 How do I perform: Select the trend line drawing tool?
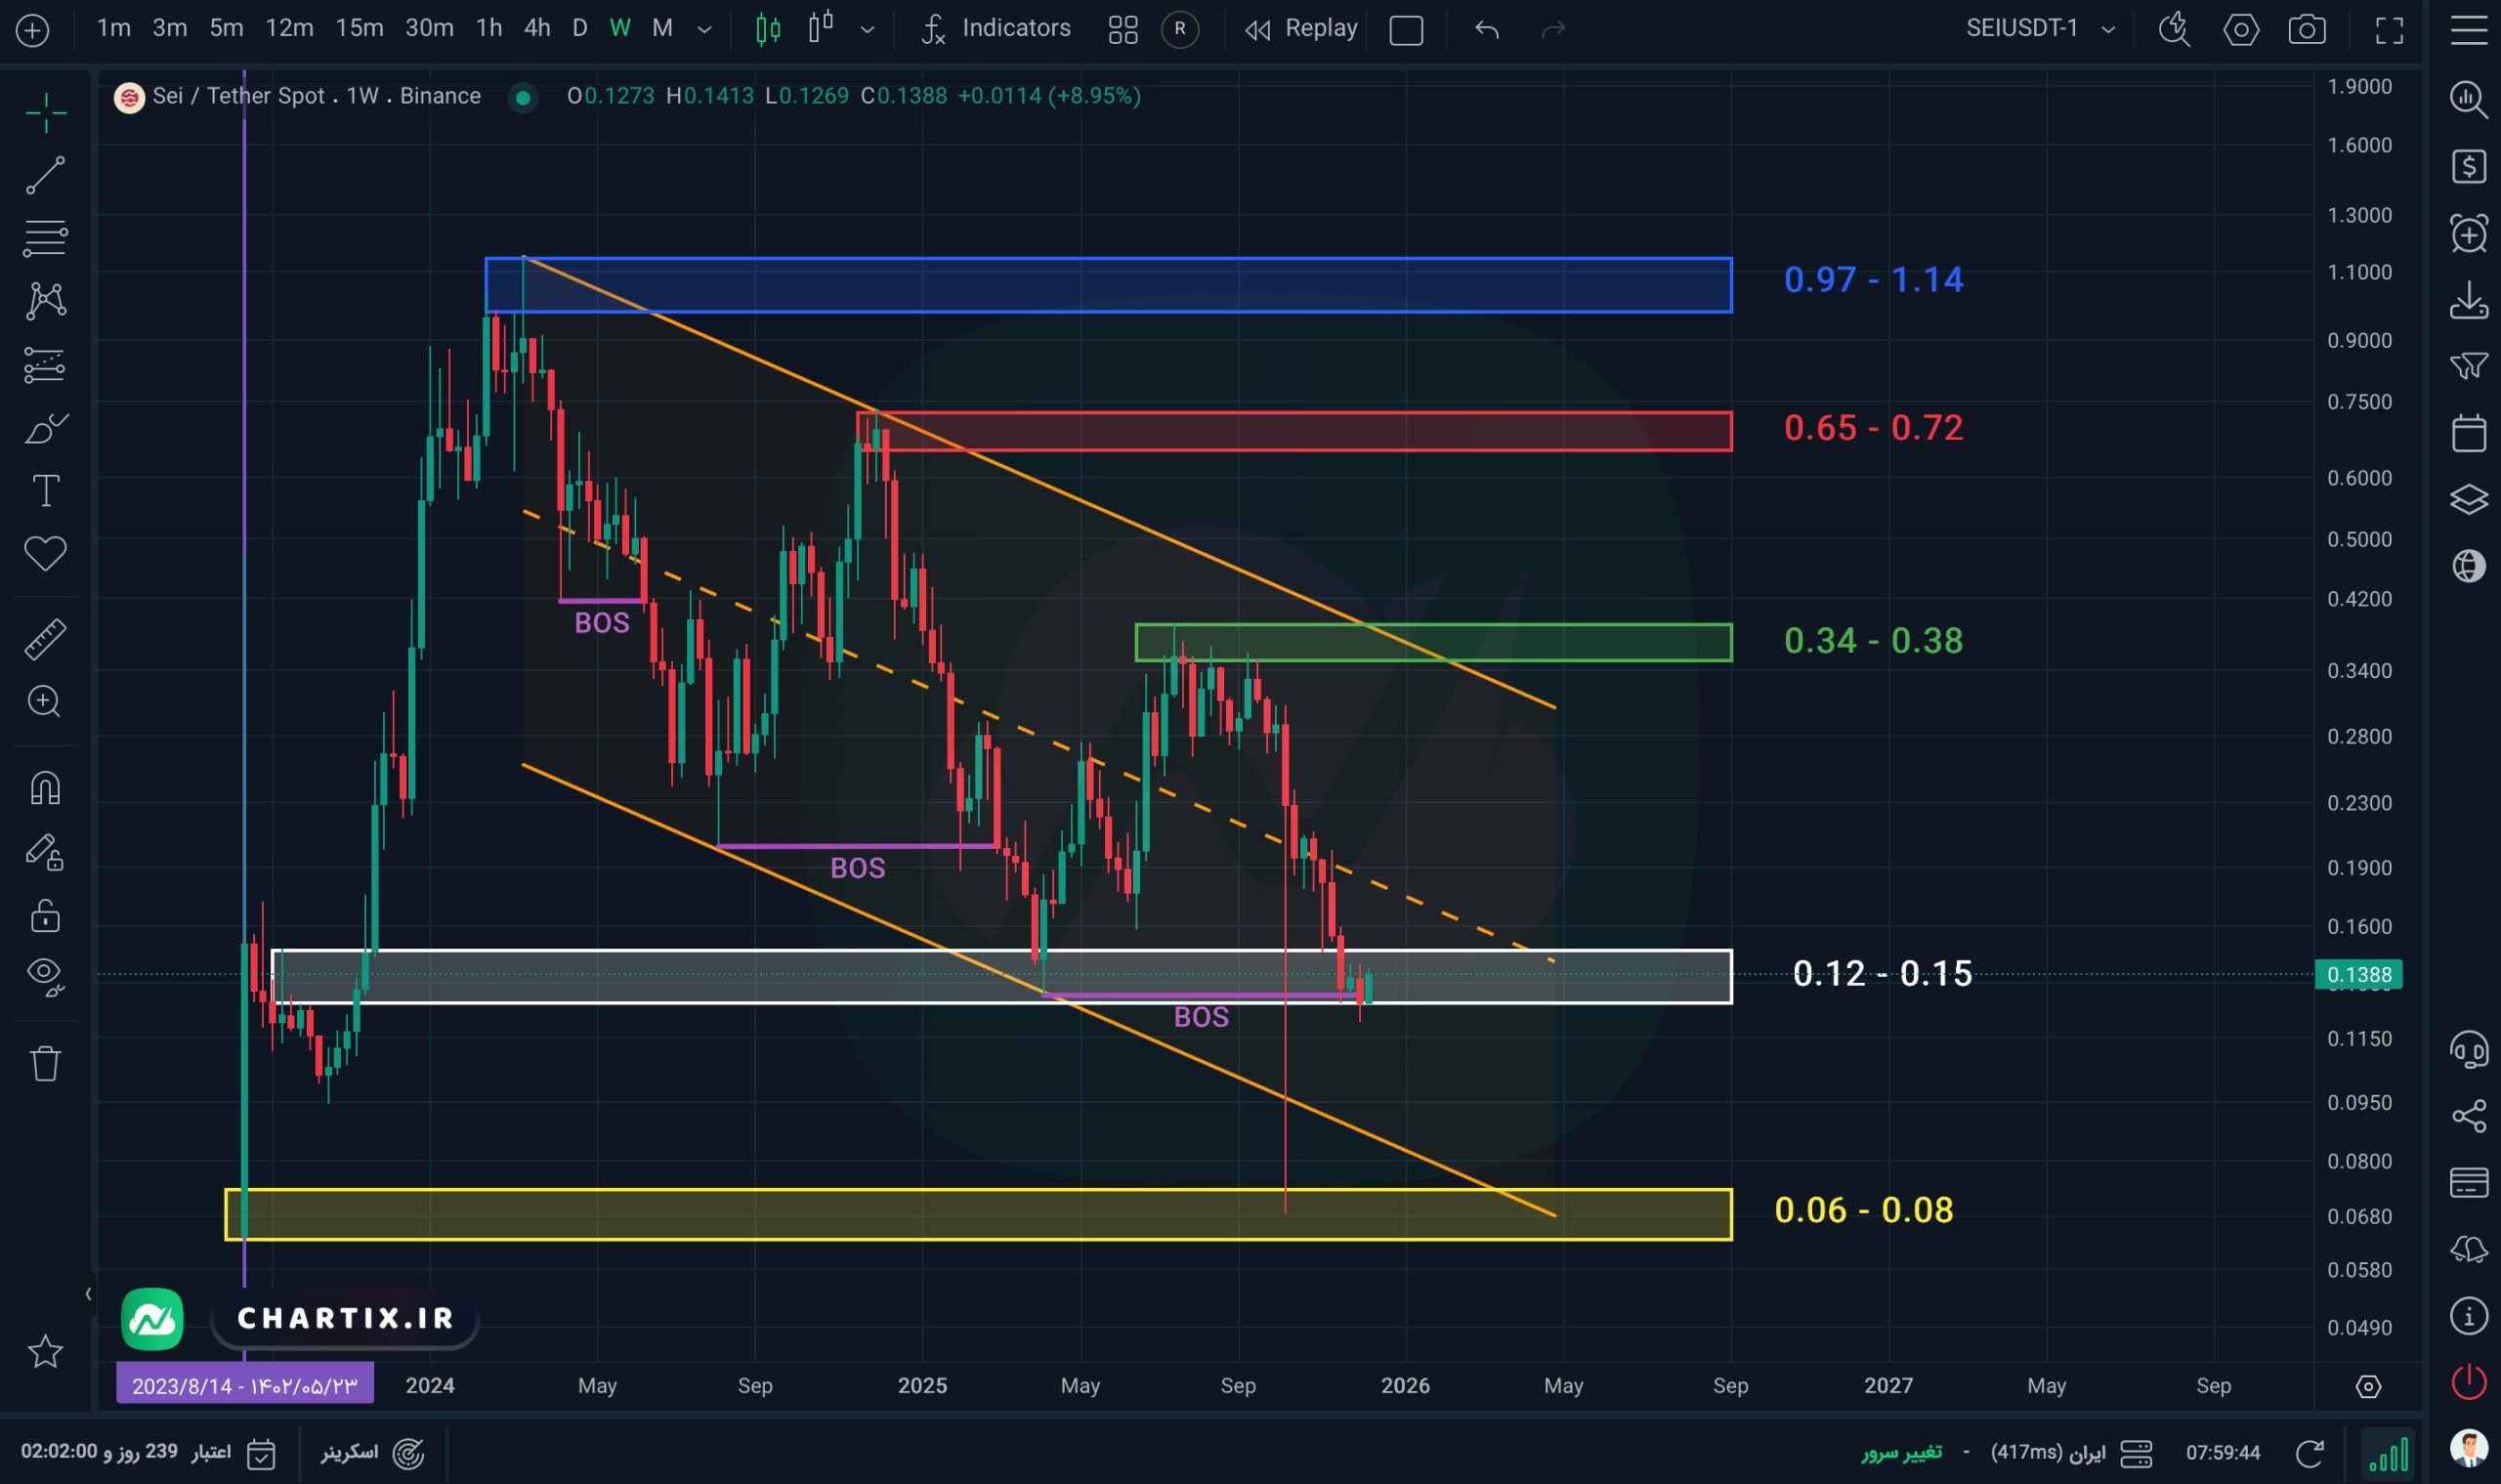click(x=45, y=175)
